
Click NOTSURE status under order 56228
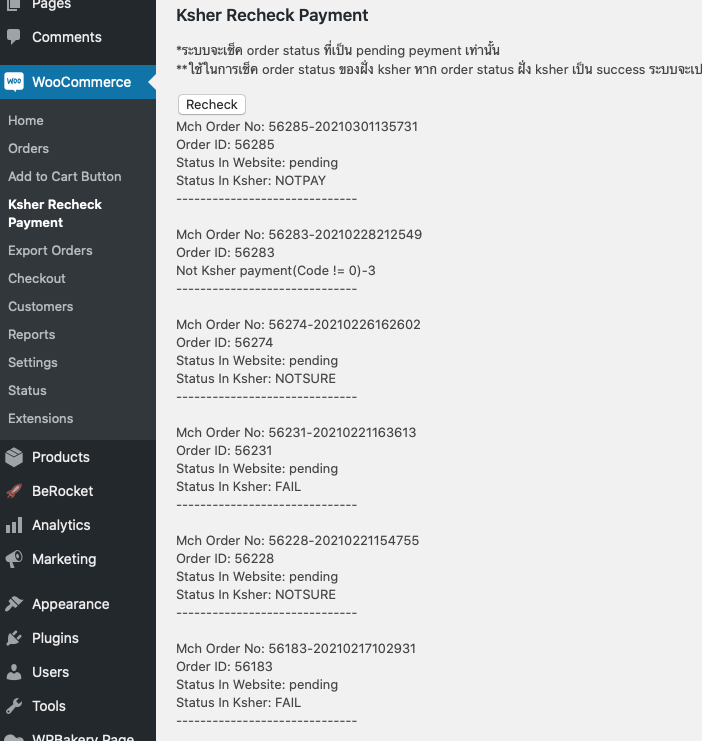256,595
